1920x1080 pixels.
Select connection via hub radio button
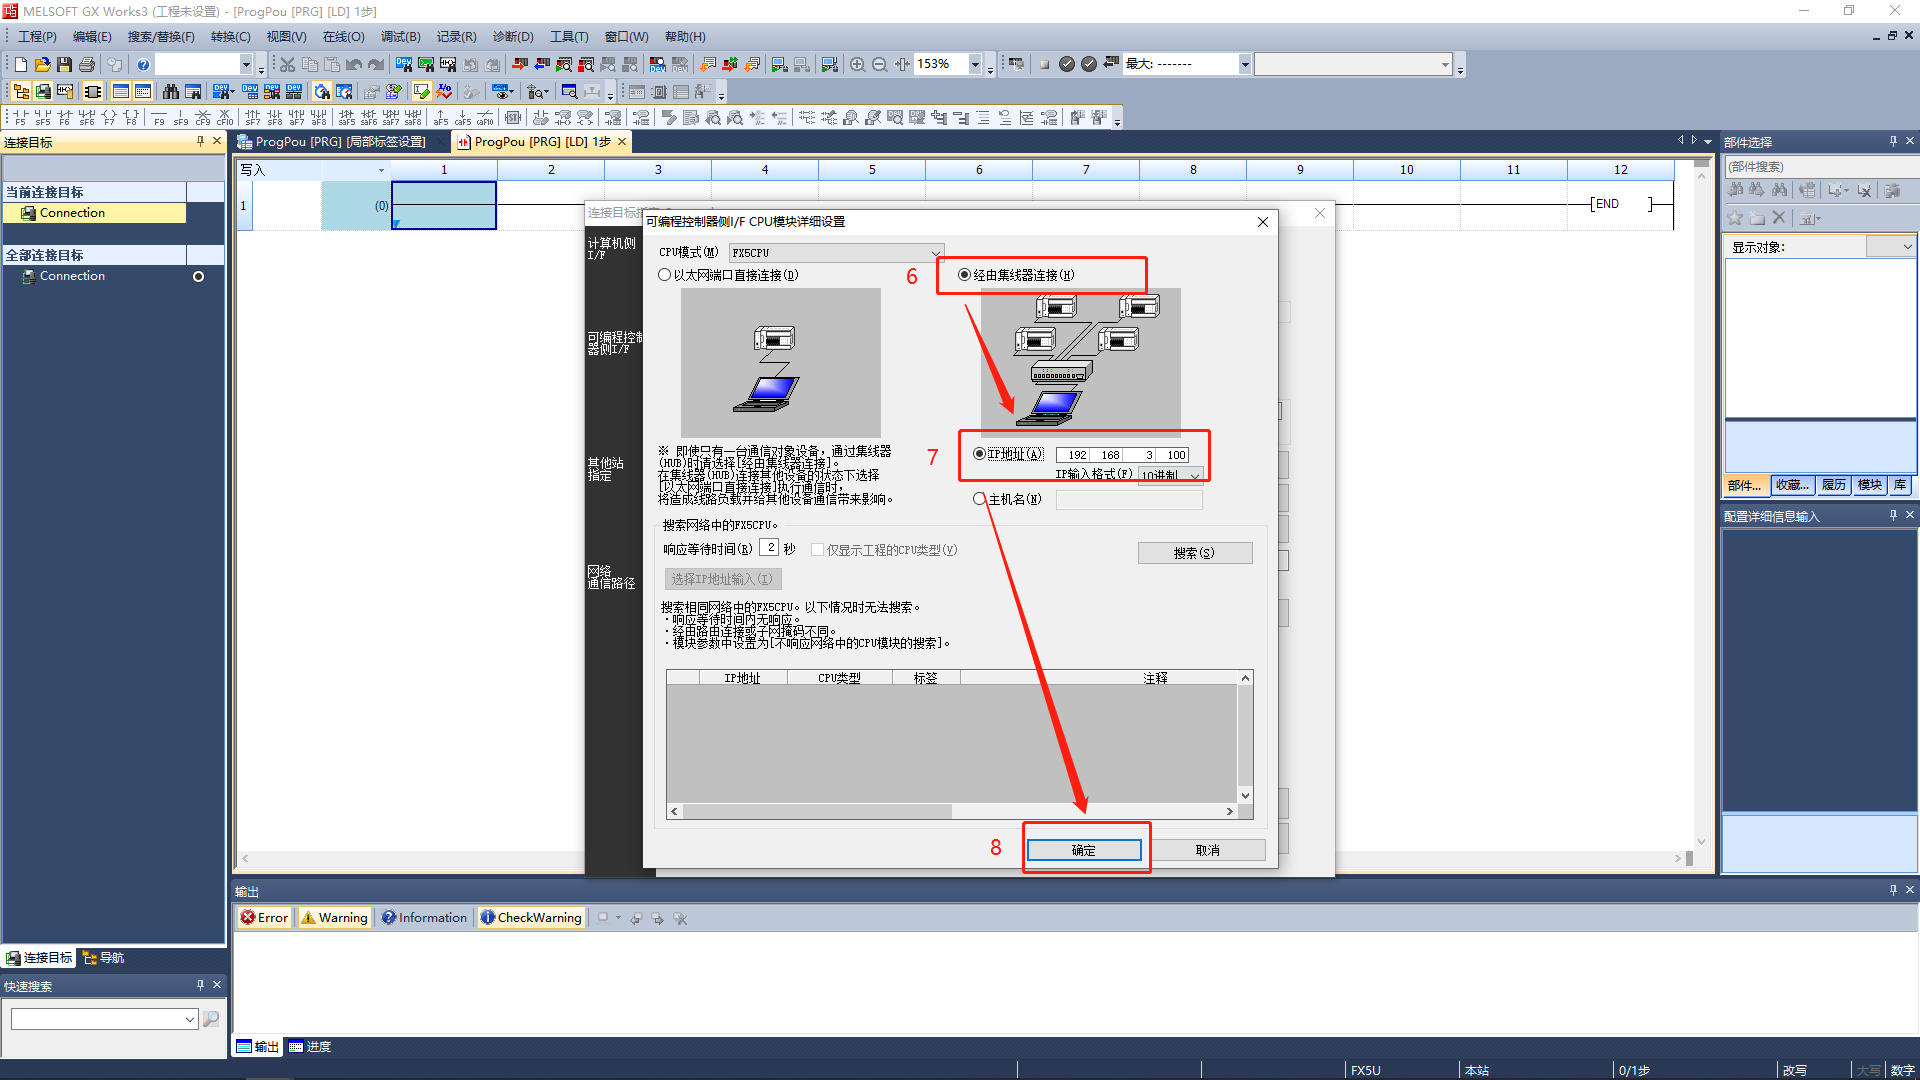964,275
